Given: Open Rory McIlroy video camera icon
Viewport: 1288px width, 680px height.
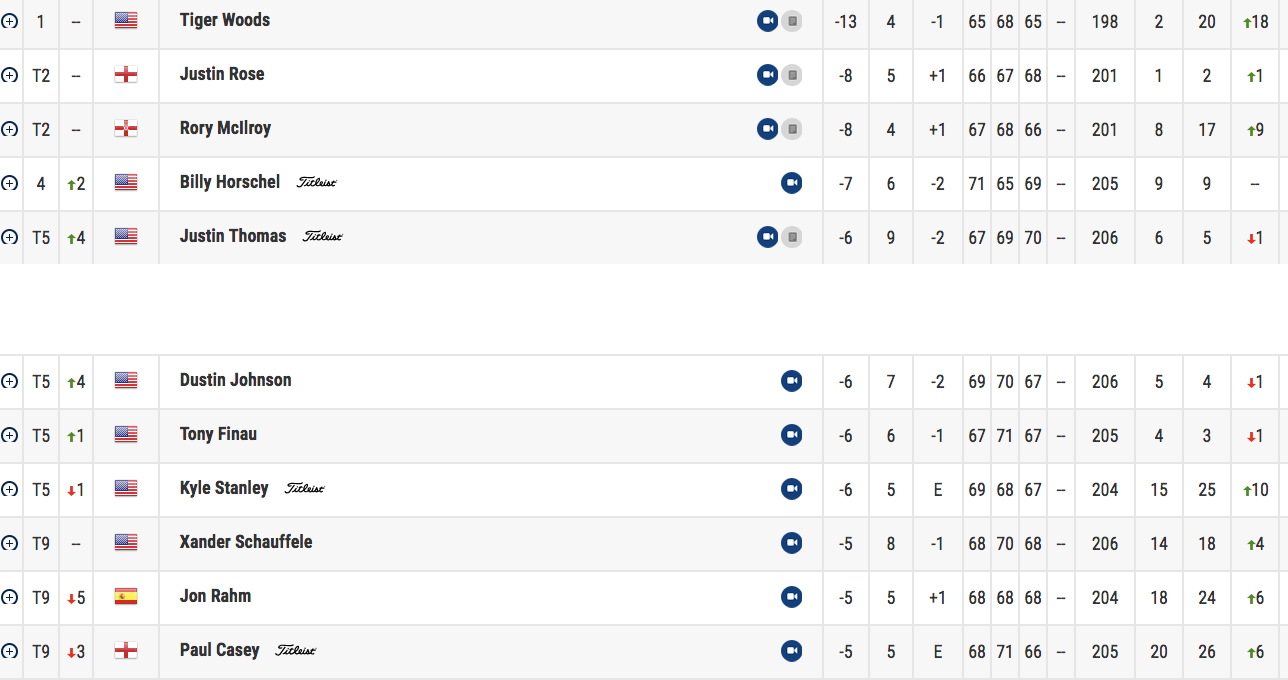Looking at the screenshot, I should click(x=767, y=129).
